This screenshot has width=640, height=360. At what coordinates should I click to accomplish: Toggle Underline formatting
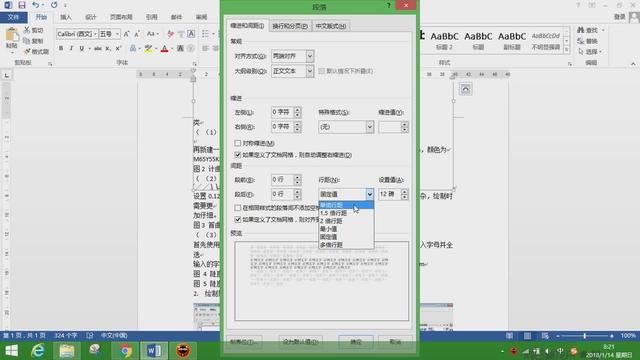pyautogui.click(x=82, y=49)
